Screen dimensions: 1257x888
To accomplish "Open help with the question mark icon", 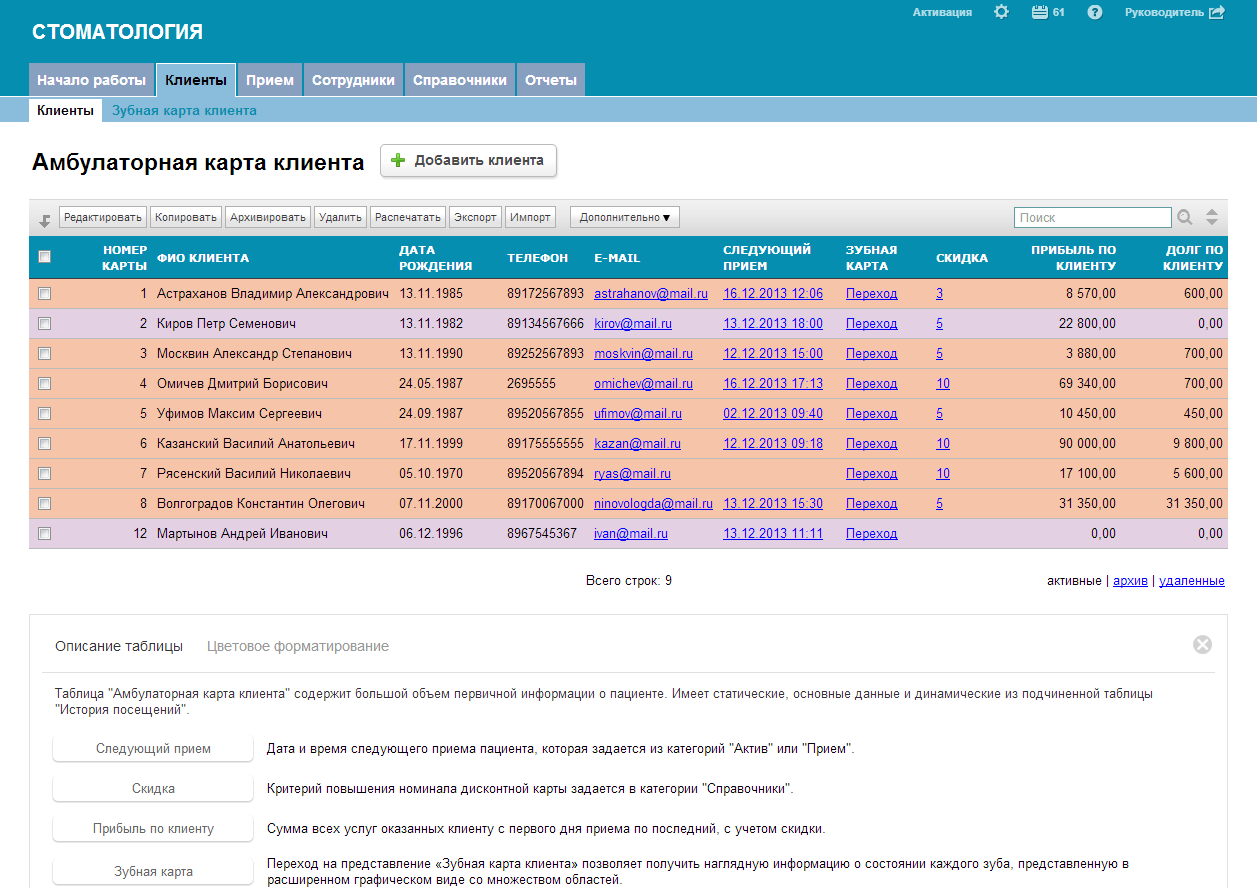I will 1095,12.
